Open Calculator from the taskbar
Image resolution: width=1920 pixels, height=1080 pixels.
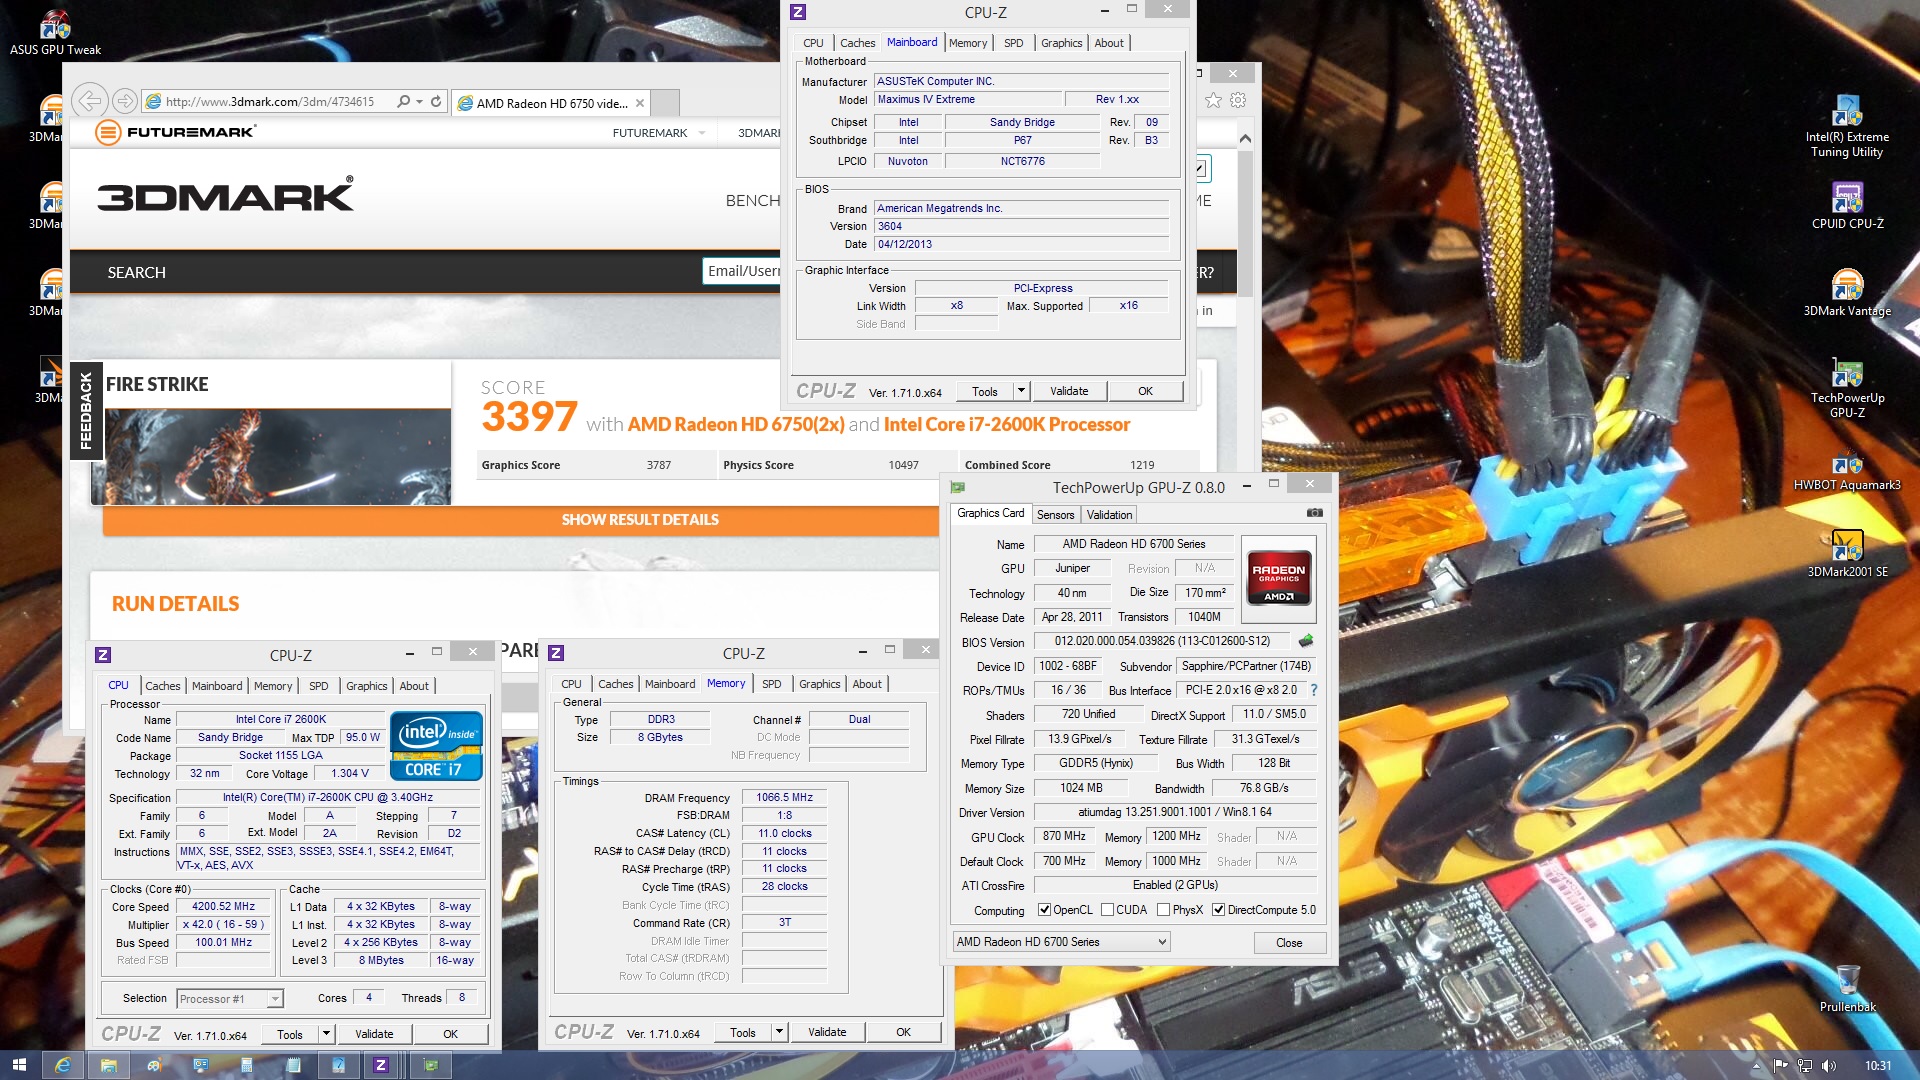pos(247,1065)
